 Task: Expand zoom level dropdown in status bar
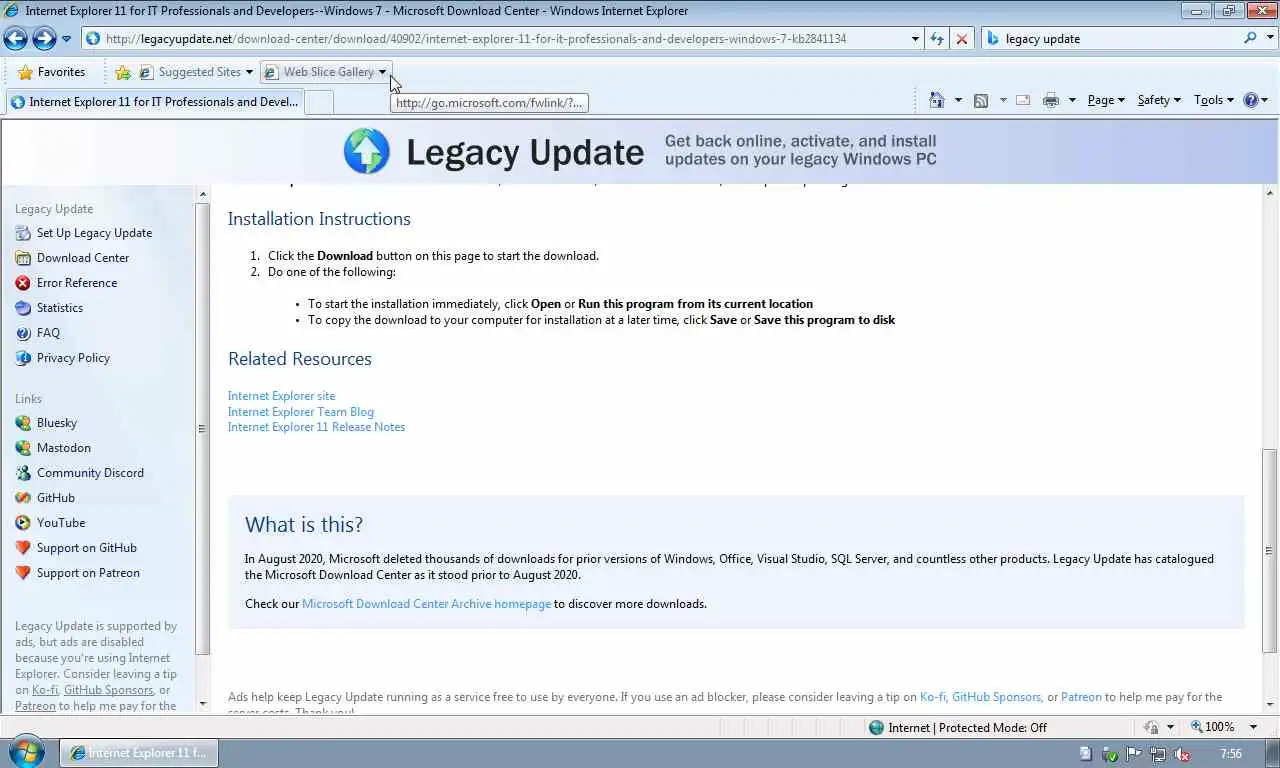(1254, 727)
